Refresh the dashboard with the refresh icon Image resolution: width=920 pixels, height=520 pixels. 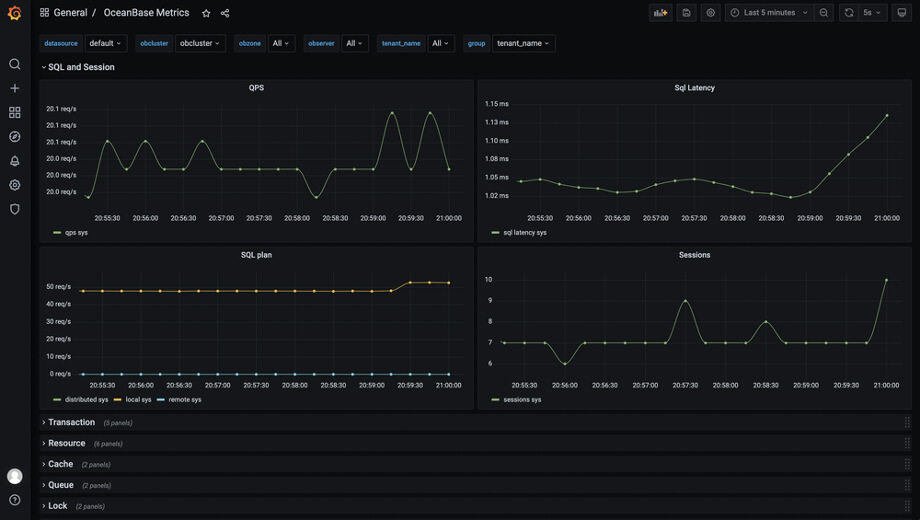848,13
